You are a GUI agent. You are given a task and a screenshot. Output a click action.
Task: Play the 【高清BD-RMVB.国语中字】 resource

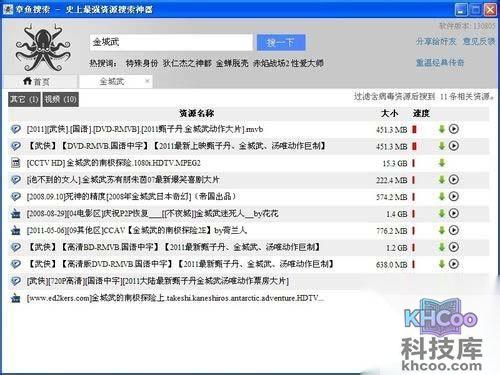(x=454, y=247)
